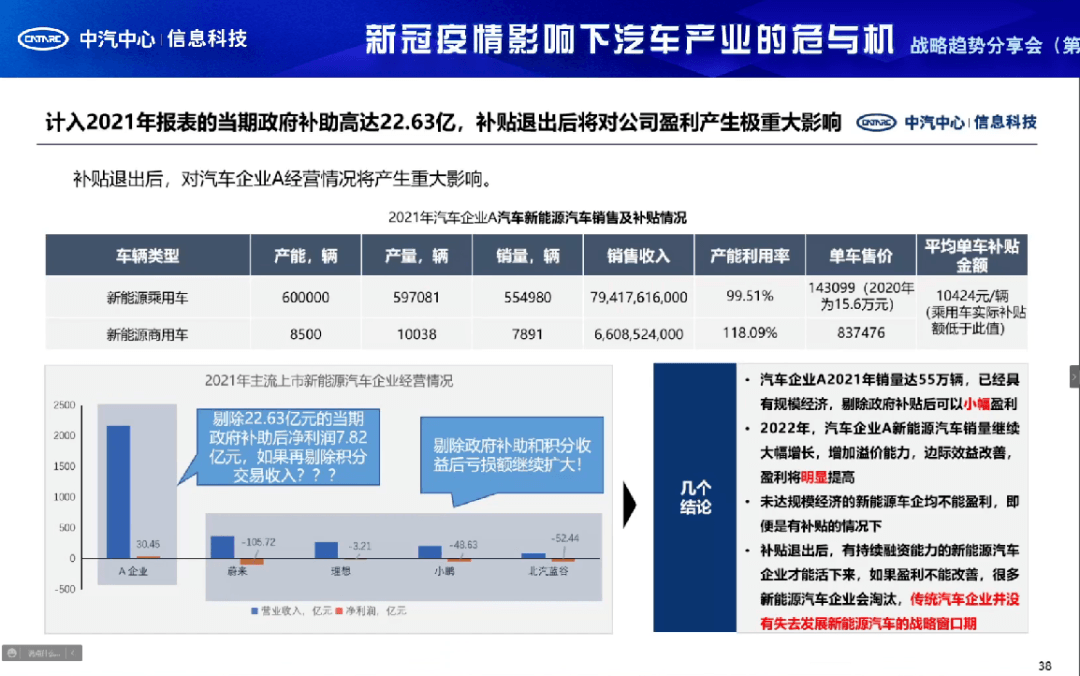Click the 837476 unit price cell
This screenshot has width=1080, height=676.
[x=861, y=333]
